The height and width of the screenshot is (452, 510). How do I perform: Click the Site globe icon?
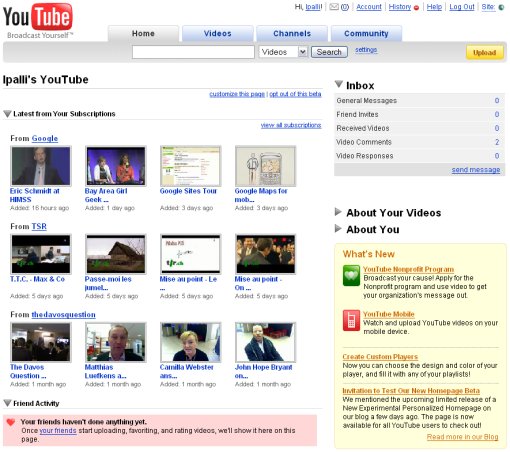[x=501, y=7]
